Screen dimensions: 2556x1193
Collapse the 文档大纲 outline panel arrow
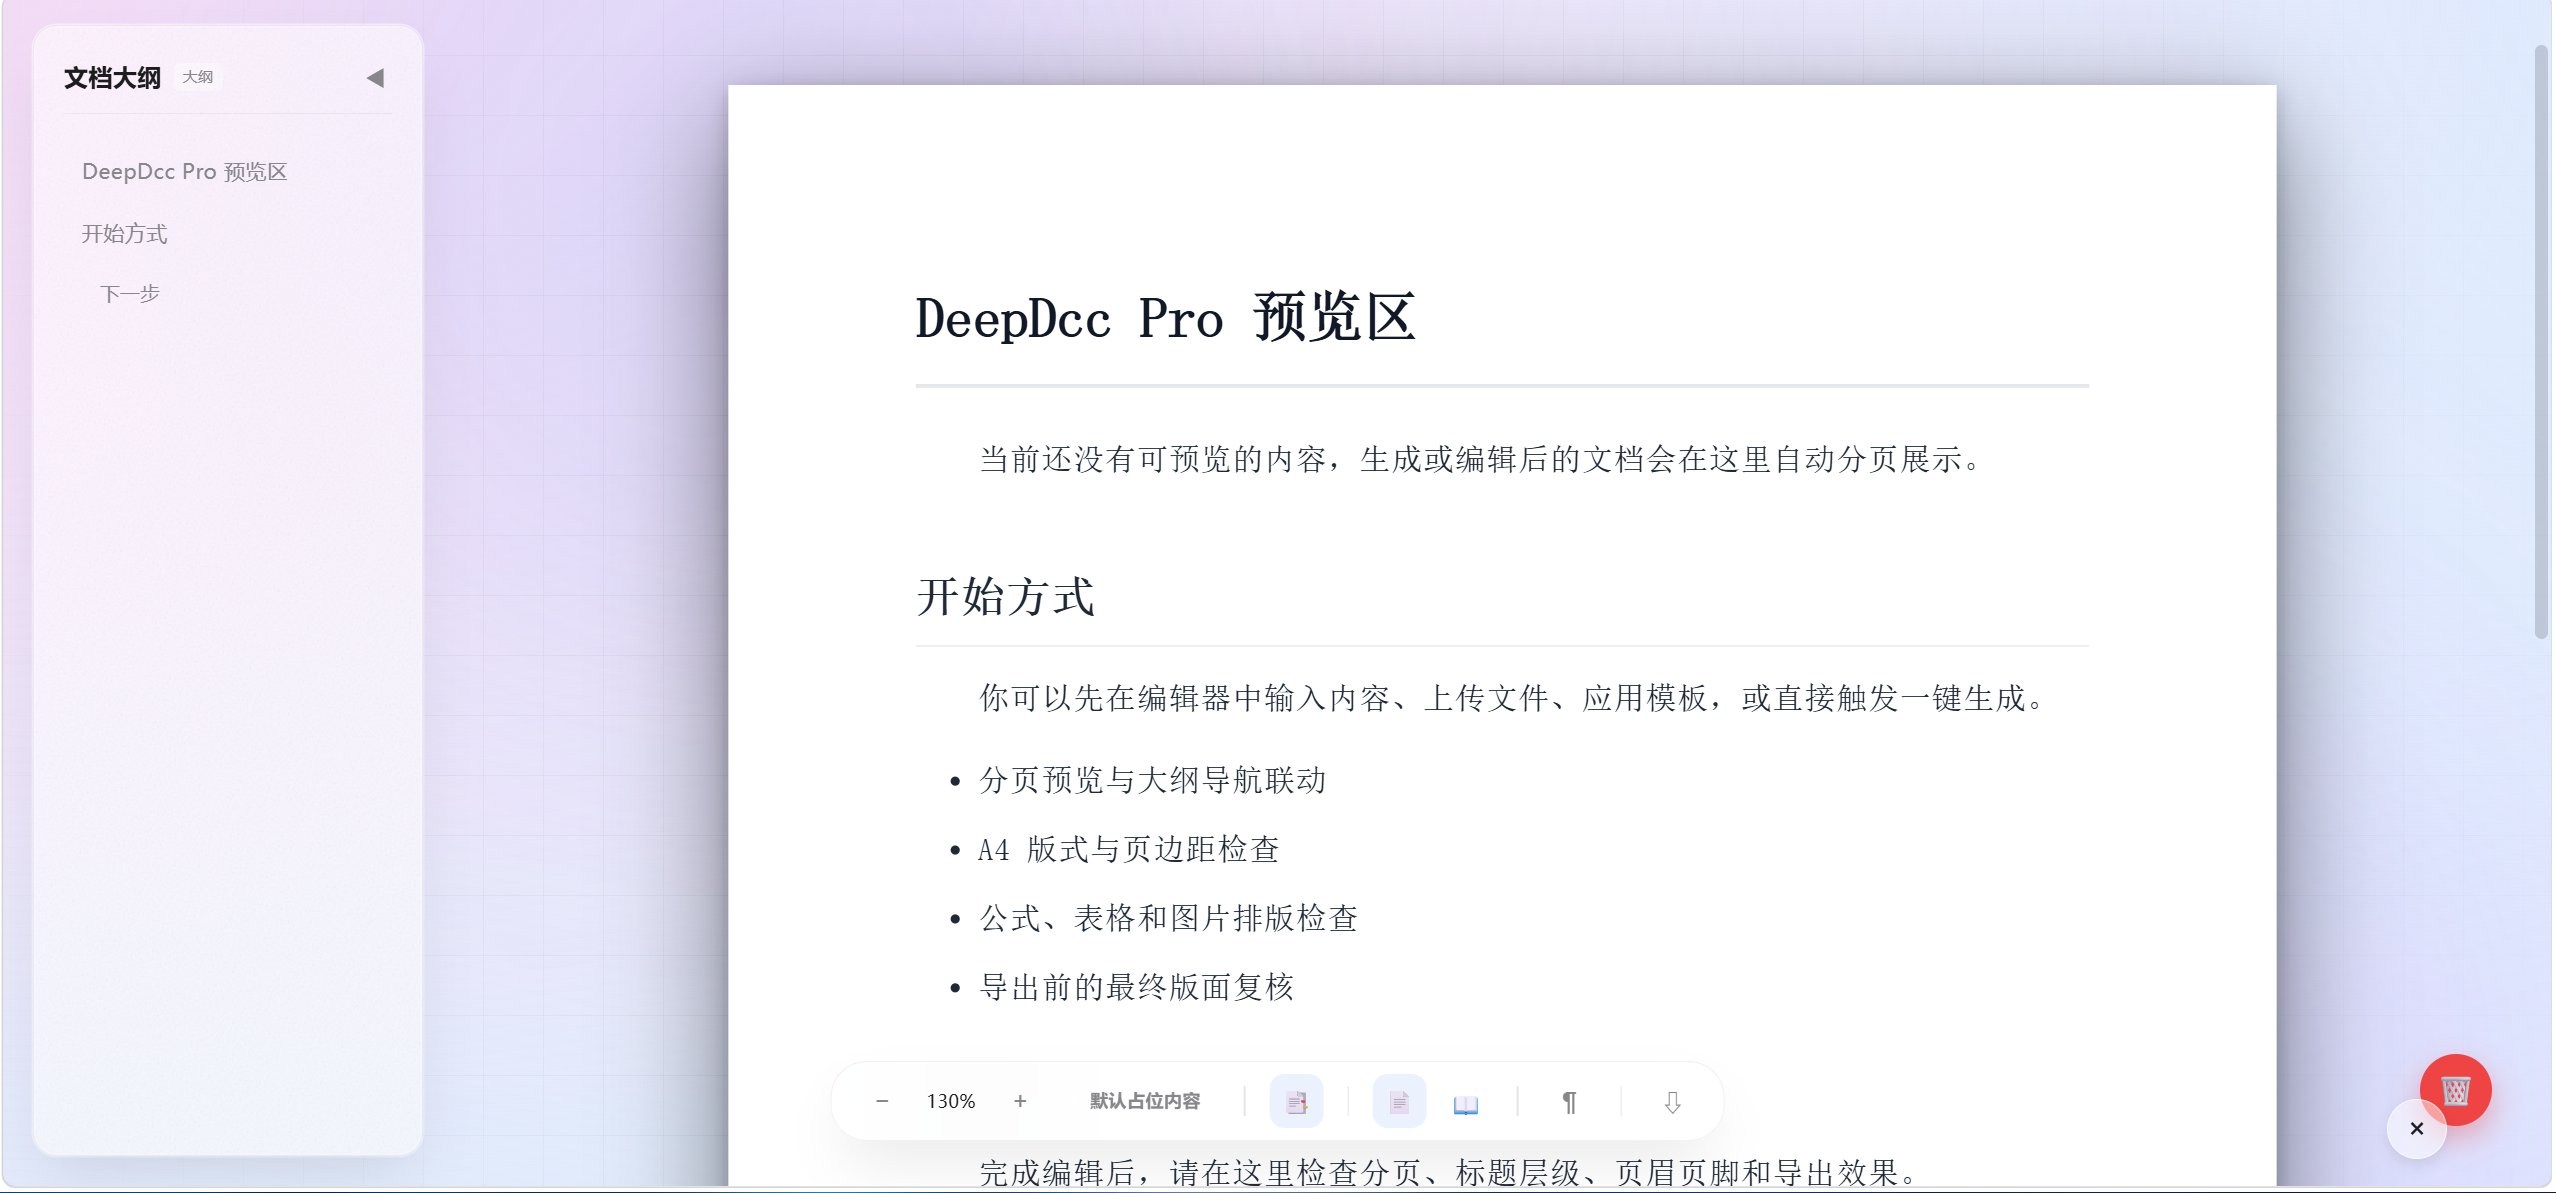(x=375, y=78)
